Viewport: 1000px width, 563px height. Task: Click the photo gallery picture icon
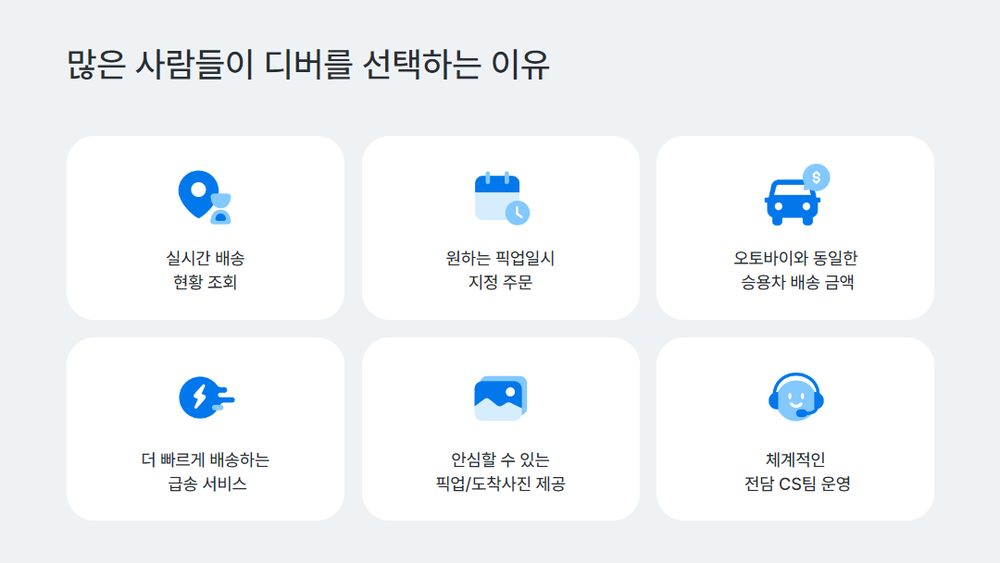click(500, 398)
